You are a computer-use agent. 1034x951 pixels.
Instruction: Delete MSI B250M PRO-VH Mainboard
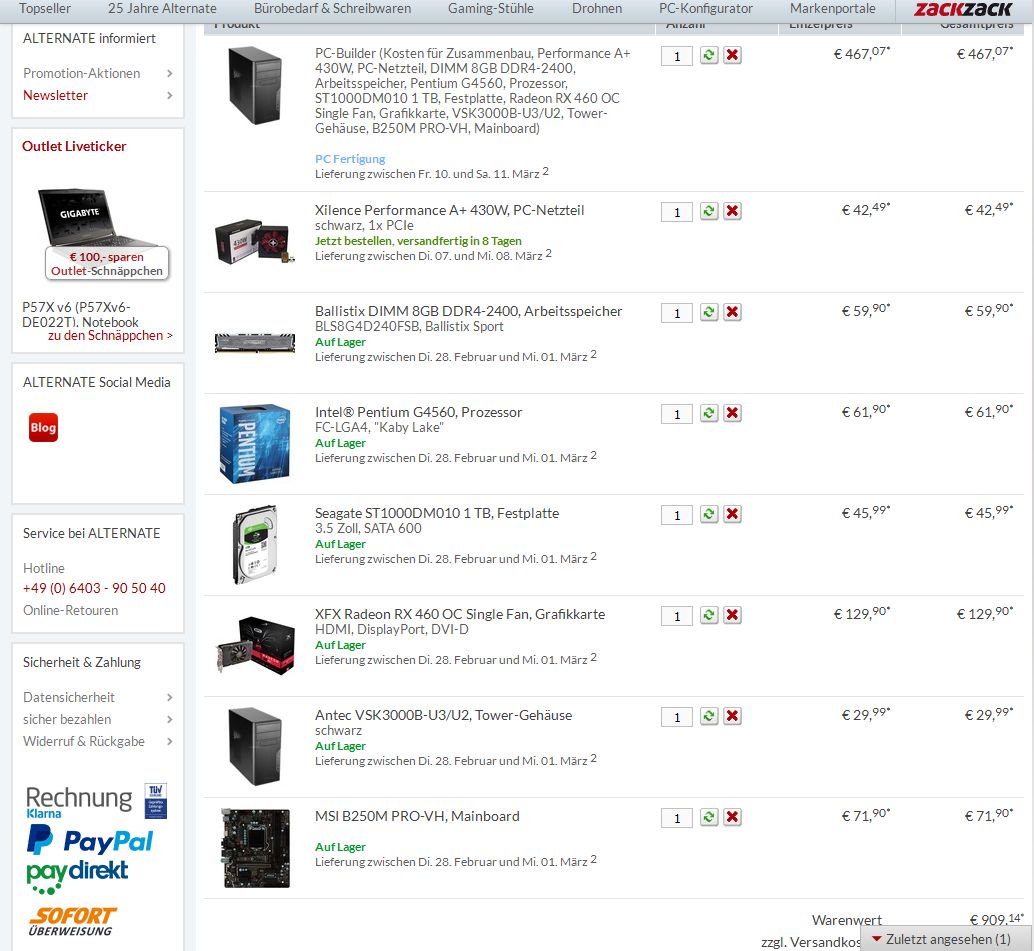click(x=733, y=817)
